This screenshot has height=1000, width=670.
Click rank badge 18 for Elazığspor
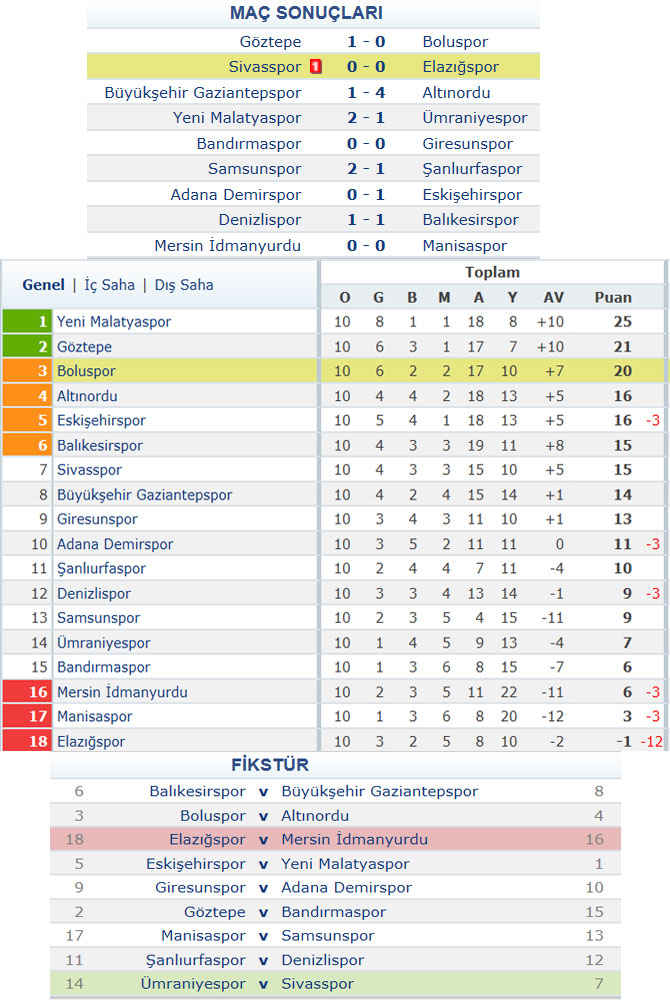pyautogui.click(x=26, y=741)
